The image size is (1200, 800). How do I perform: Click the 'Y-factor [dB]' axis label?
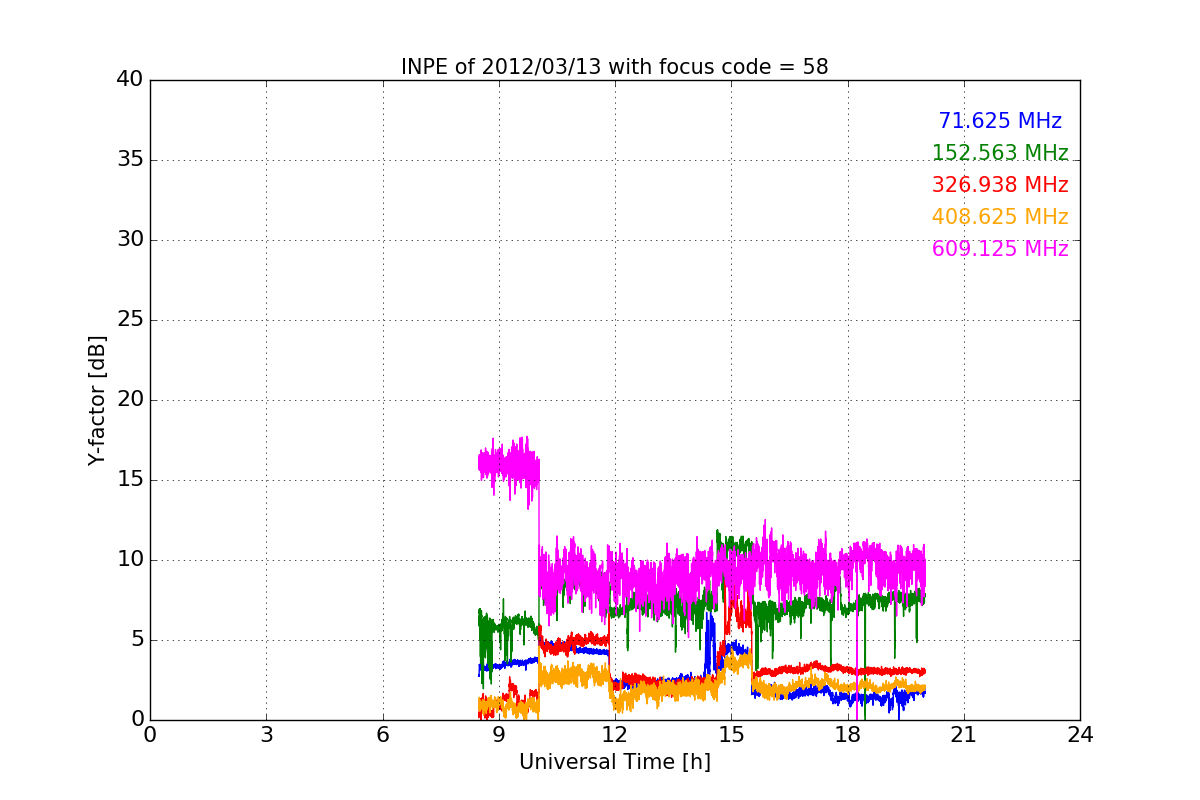(x=97, y=400)
